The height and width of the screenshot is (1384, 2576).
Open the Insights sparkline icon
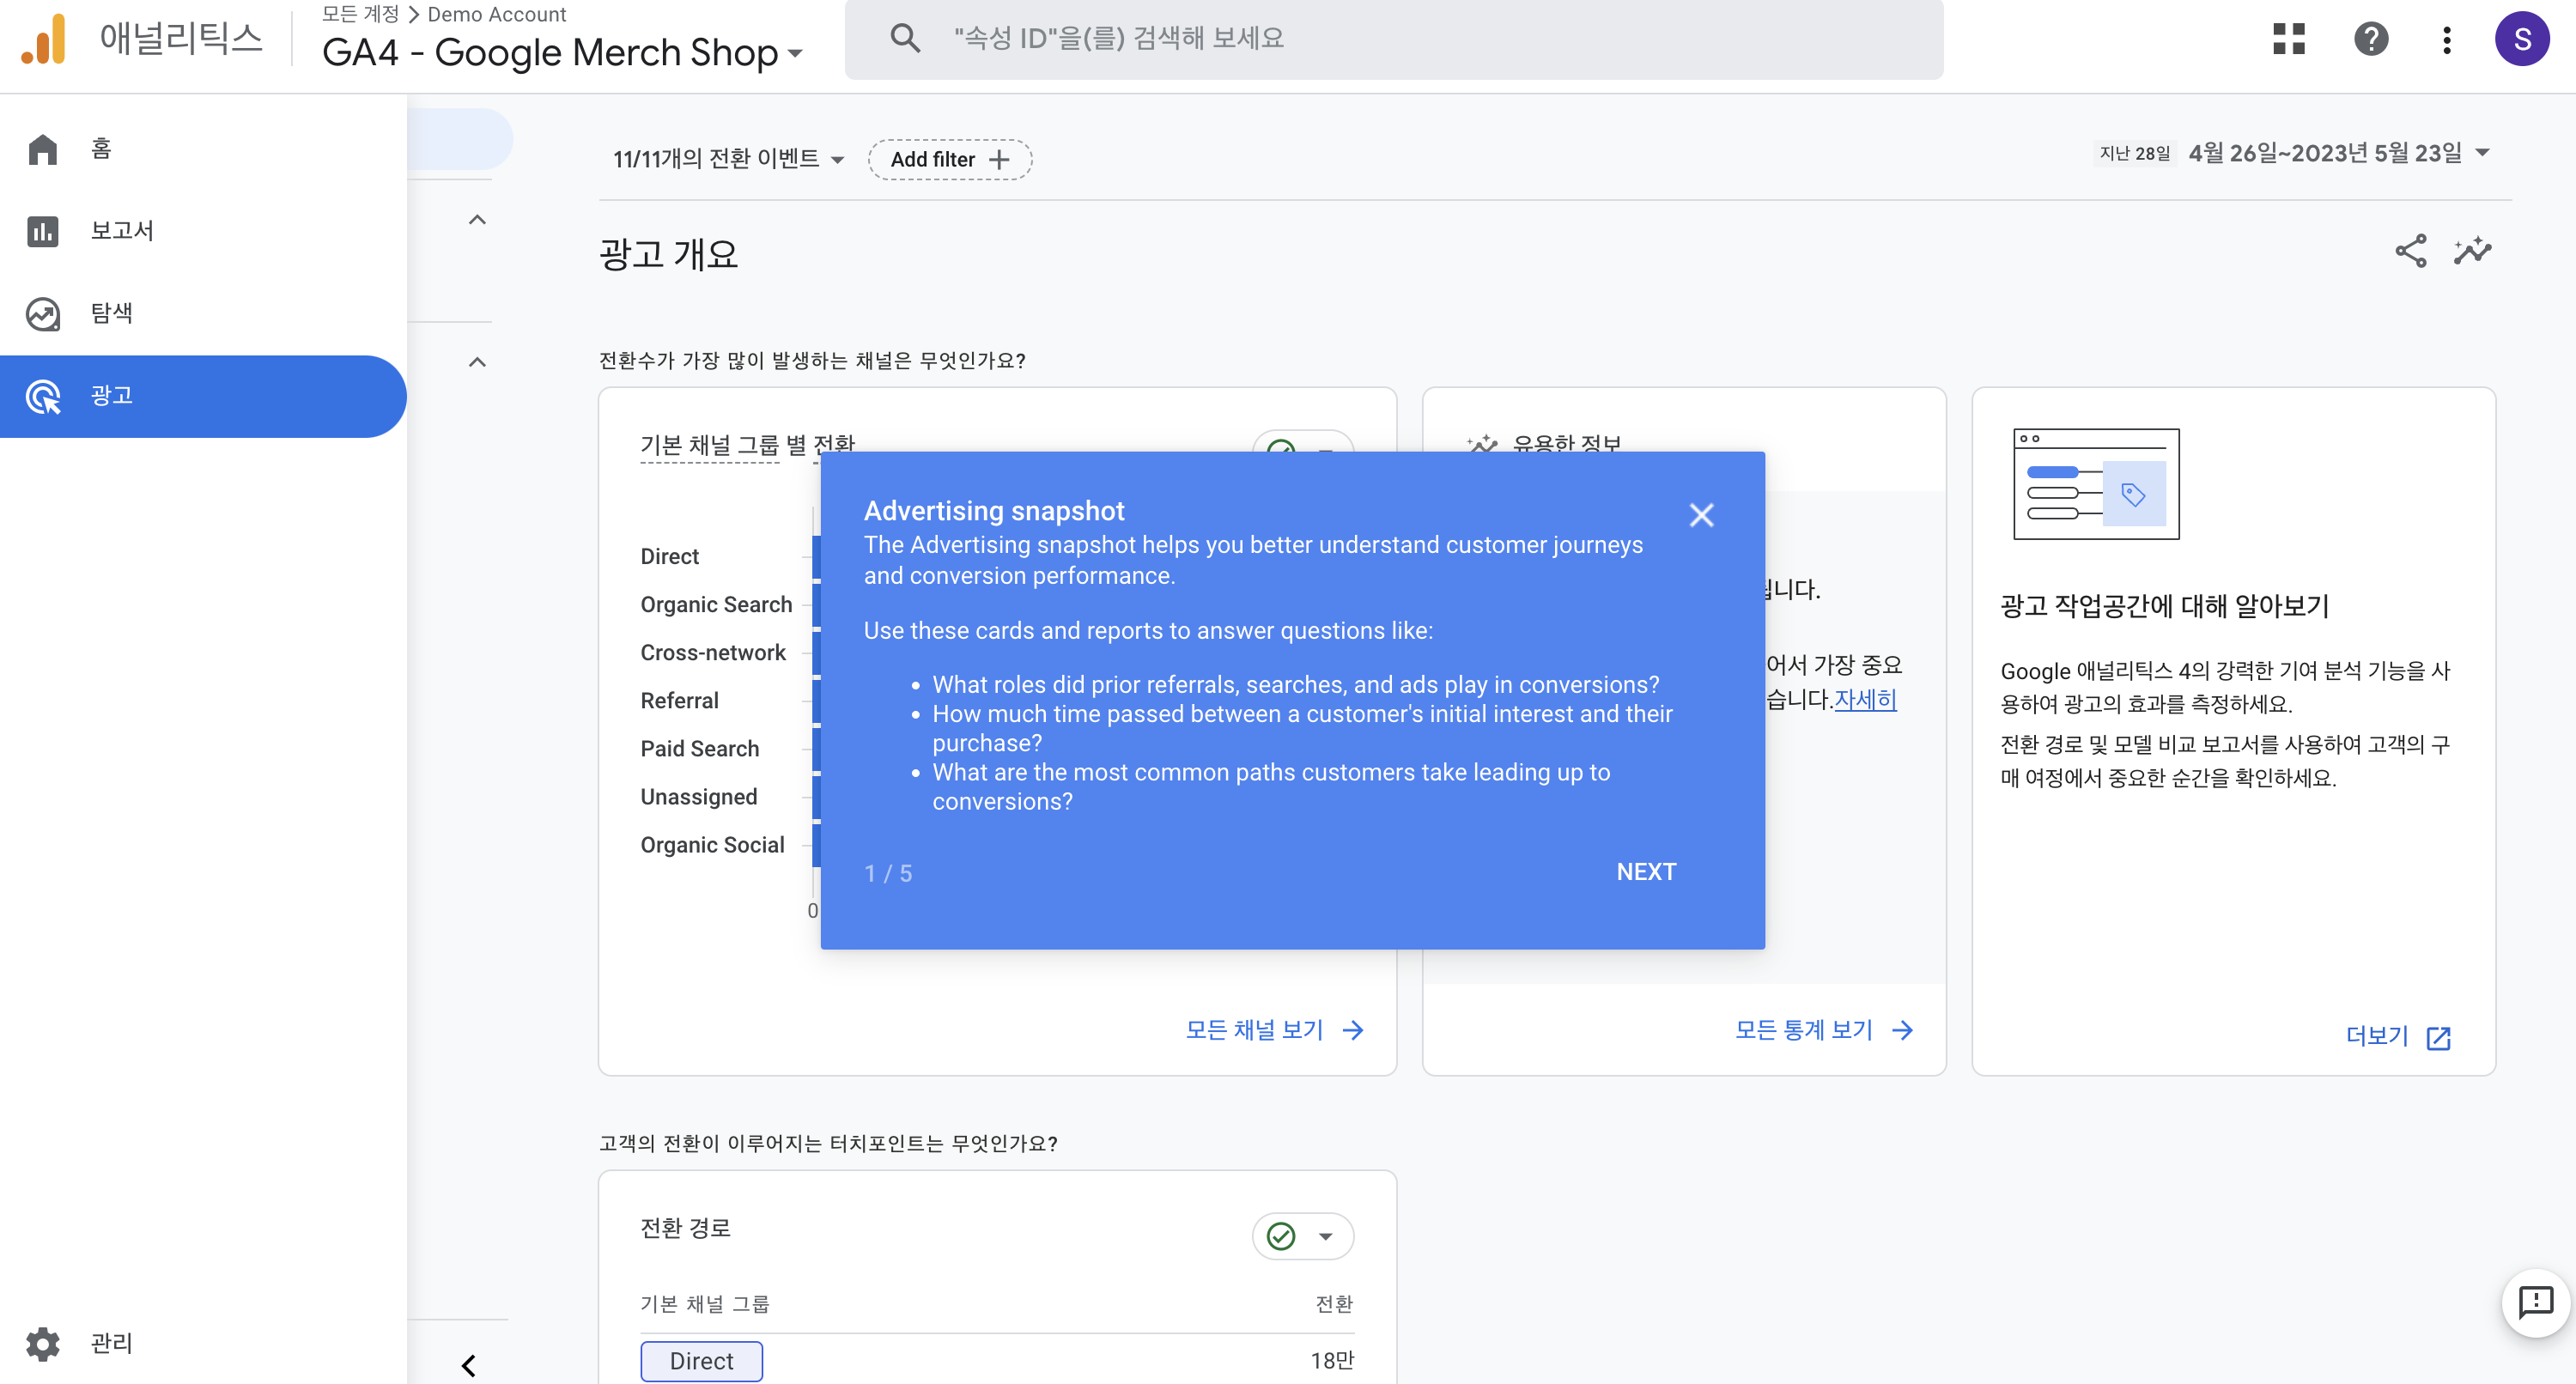(x=2472, y=251)
